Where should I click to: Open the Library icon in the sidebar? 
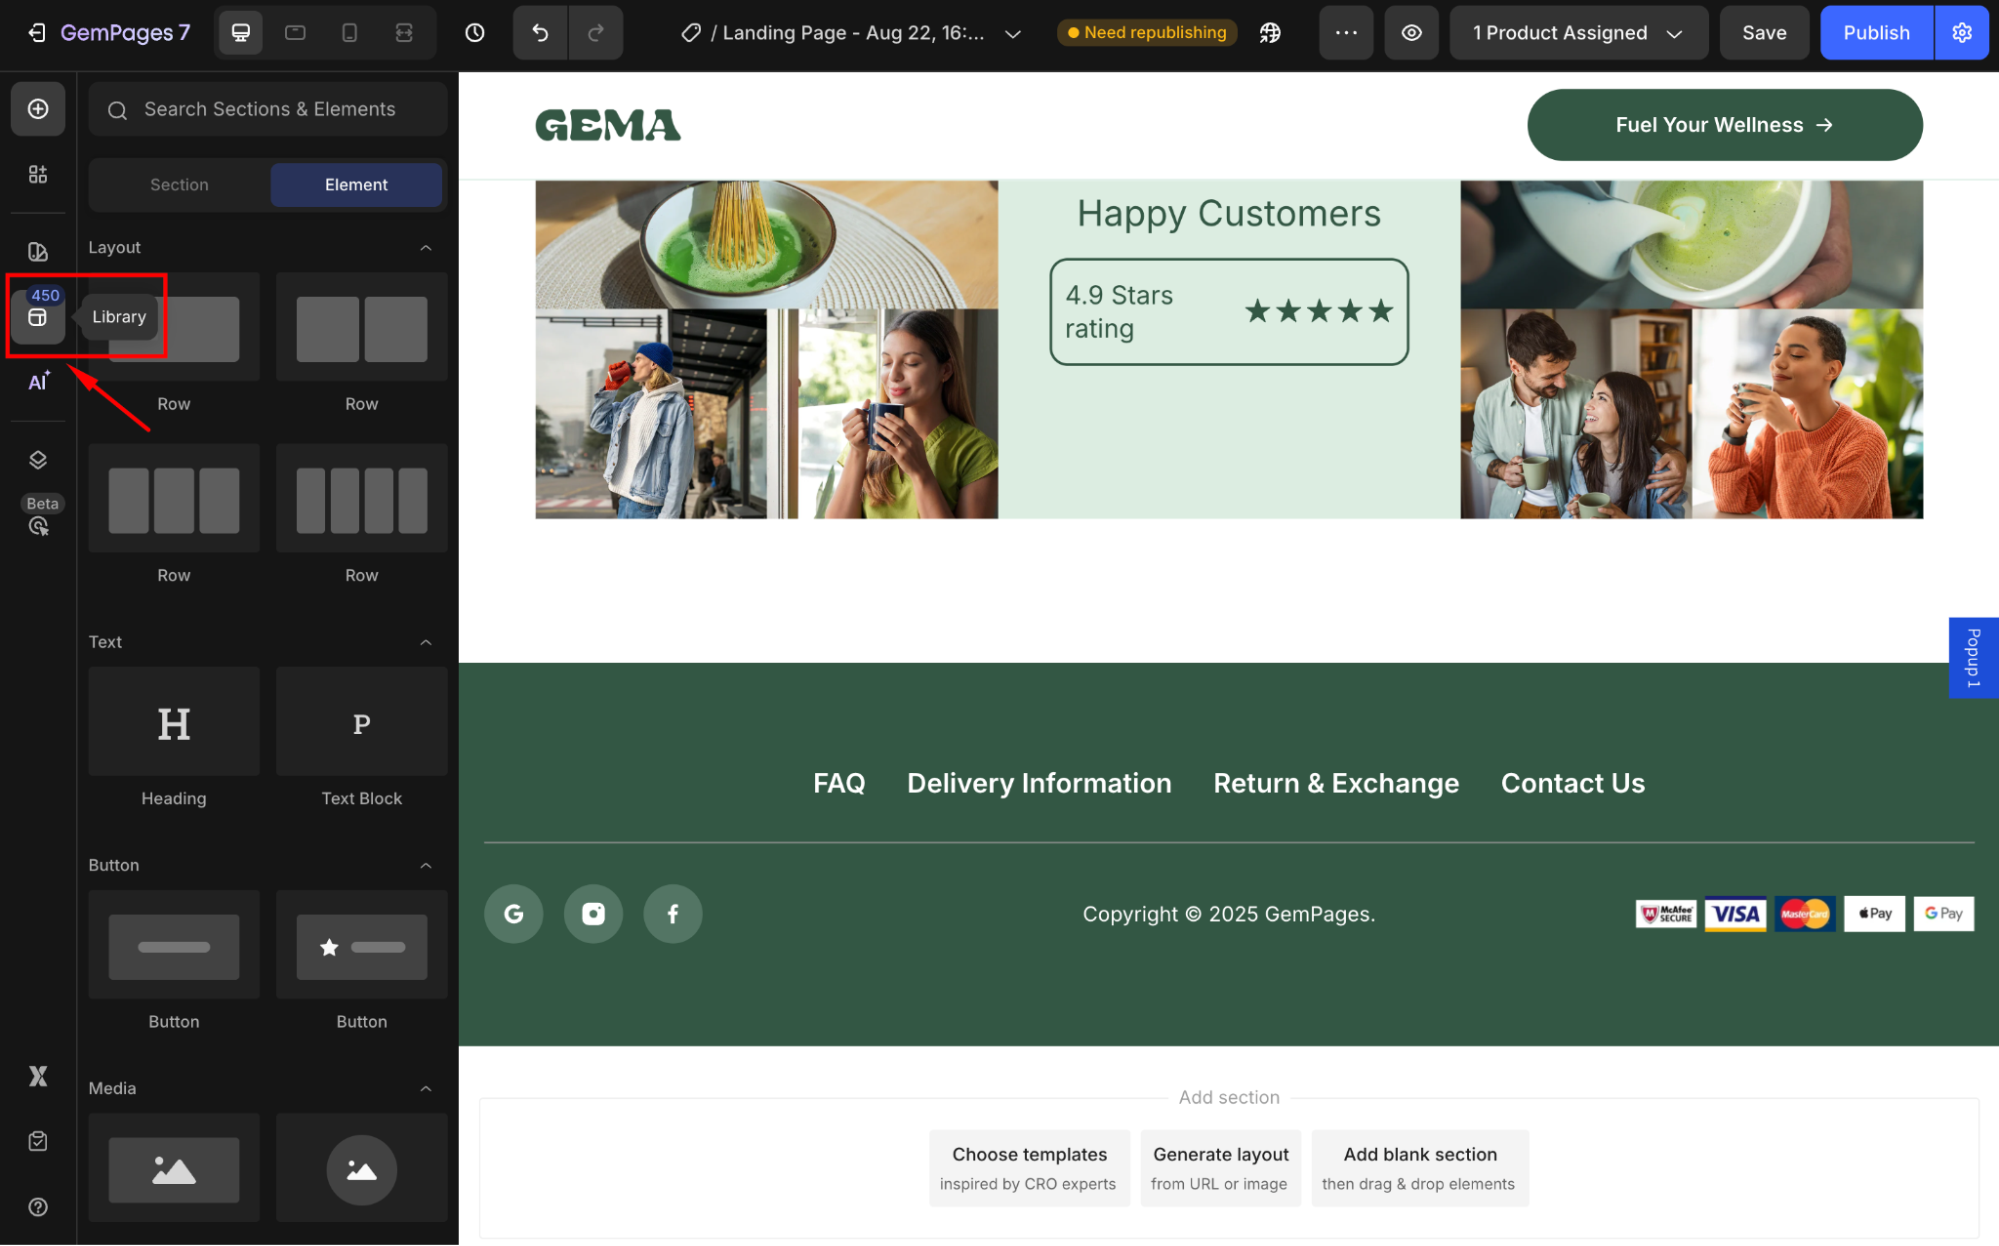(37, 317)
